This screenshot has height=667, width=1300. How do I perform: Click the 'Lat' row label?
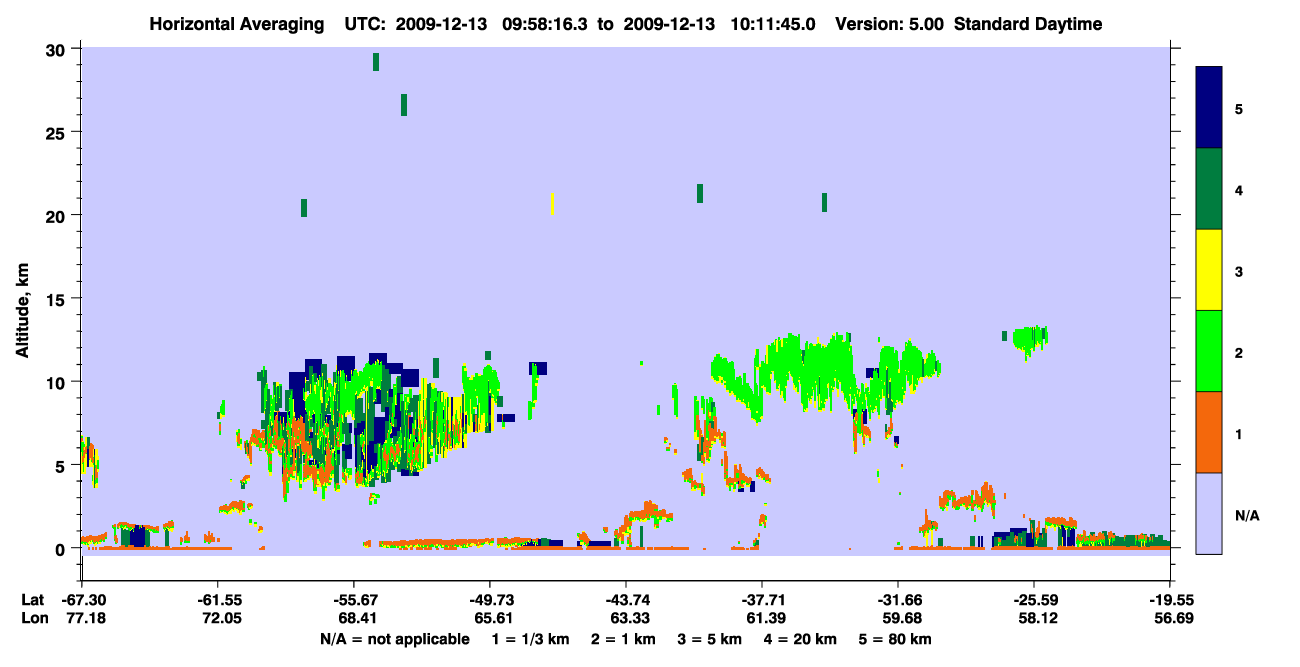coord(32,600)
